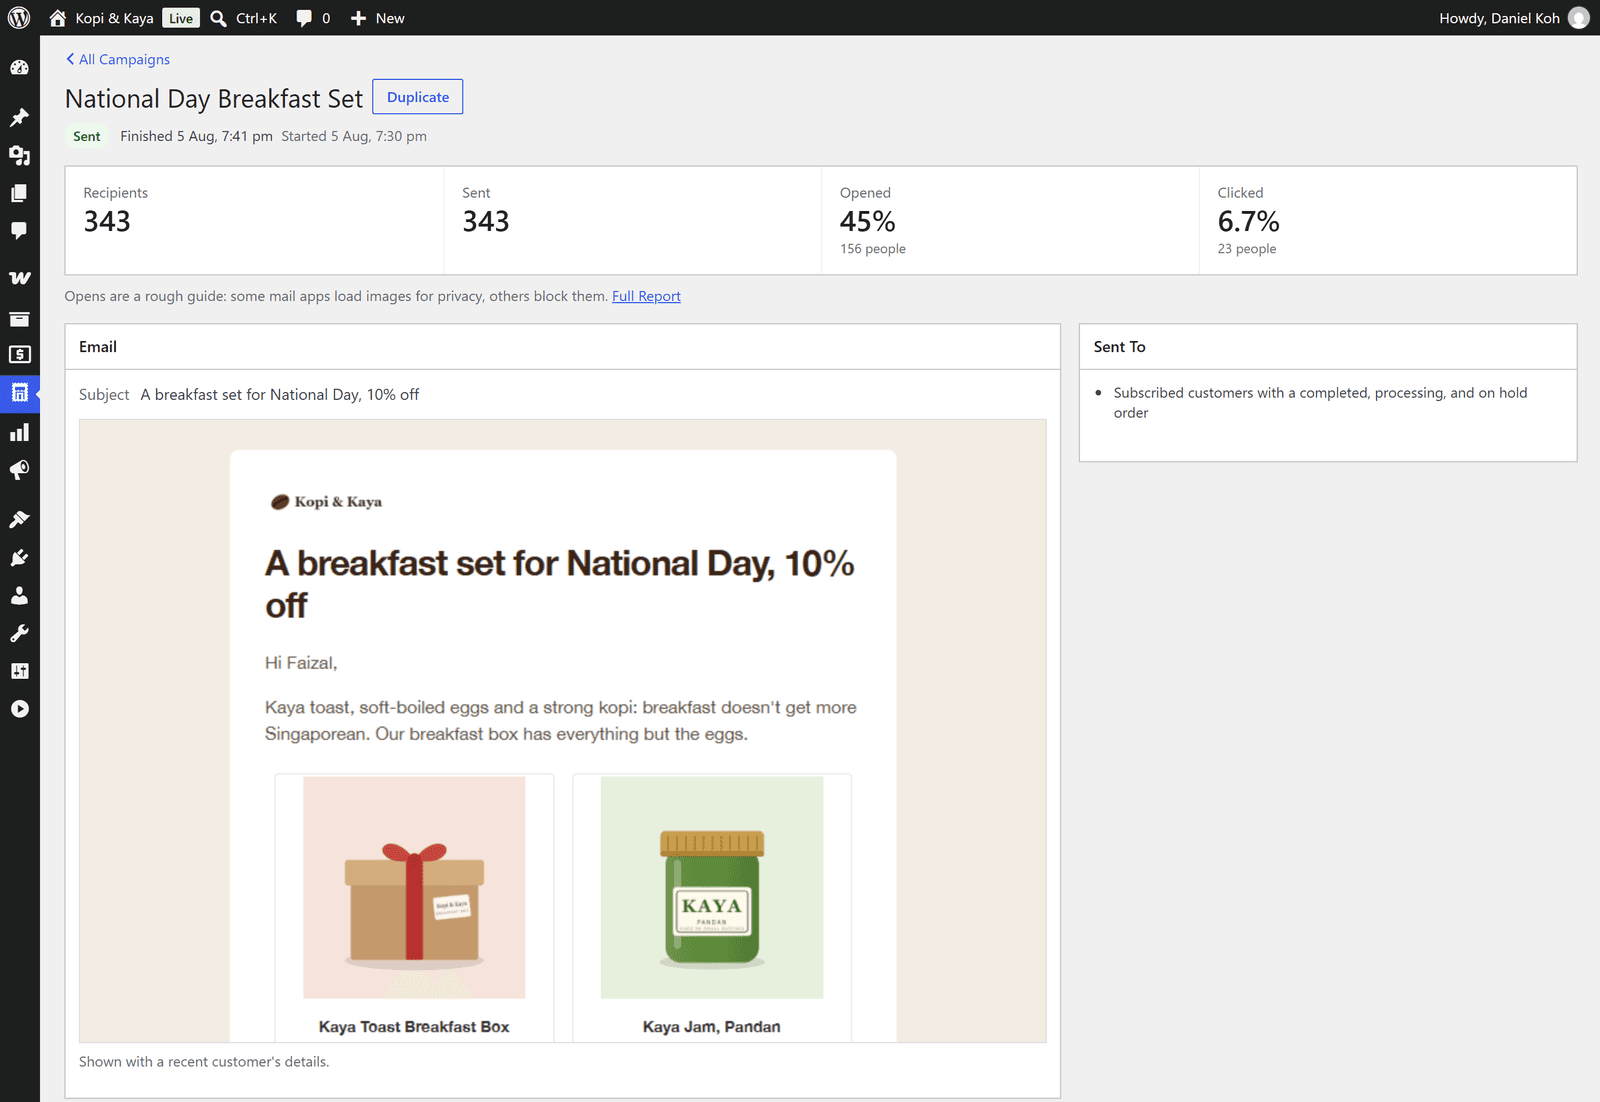
Task: Click the Kopi & Kaya email logo
Action: click(326, 502)
